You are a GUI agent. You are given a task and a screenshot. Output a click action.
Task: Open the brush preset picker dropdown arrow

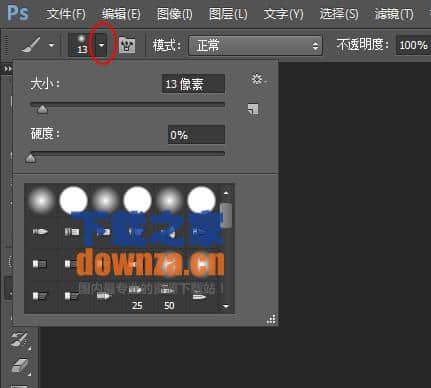tap(102, 45)
